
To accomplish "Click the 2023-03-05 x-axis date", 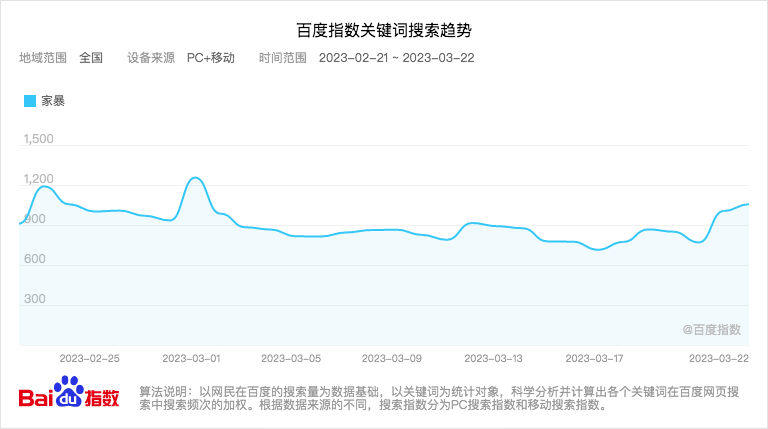I will [291, 358].
